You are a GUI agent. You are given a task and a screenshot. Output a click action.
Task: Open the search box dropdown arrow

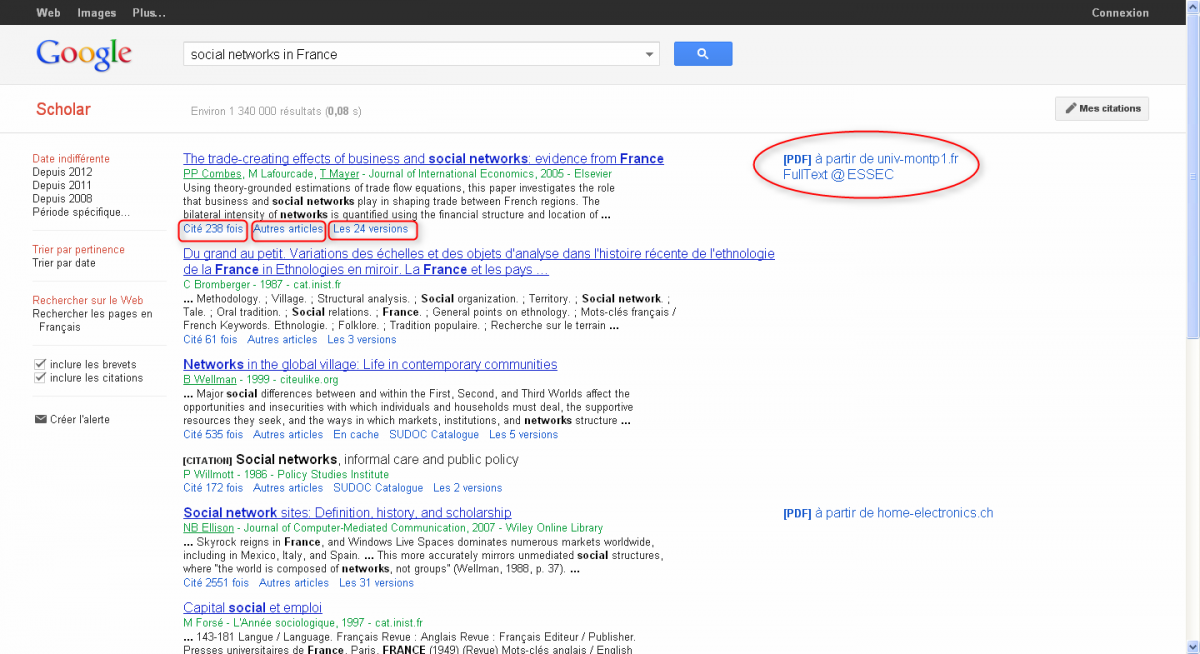tap(650, 54)
